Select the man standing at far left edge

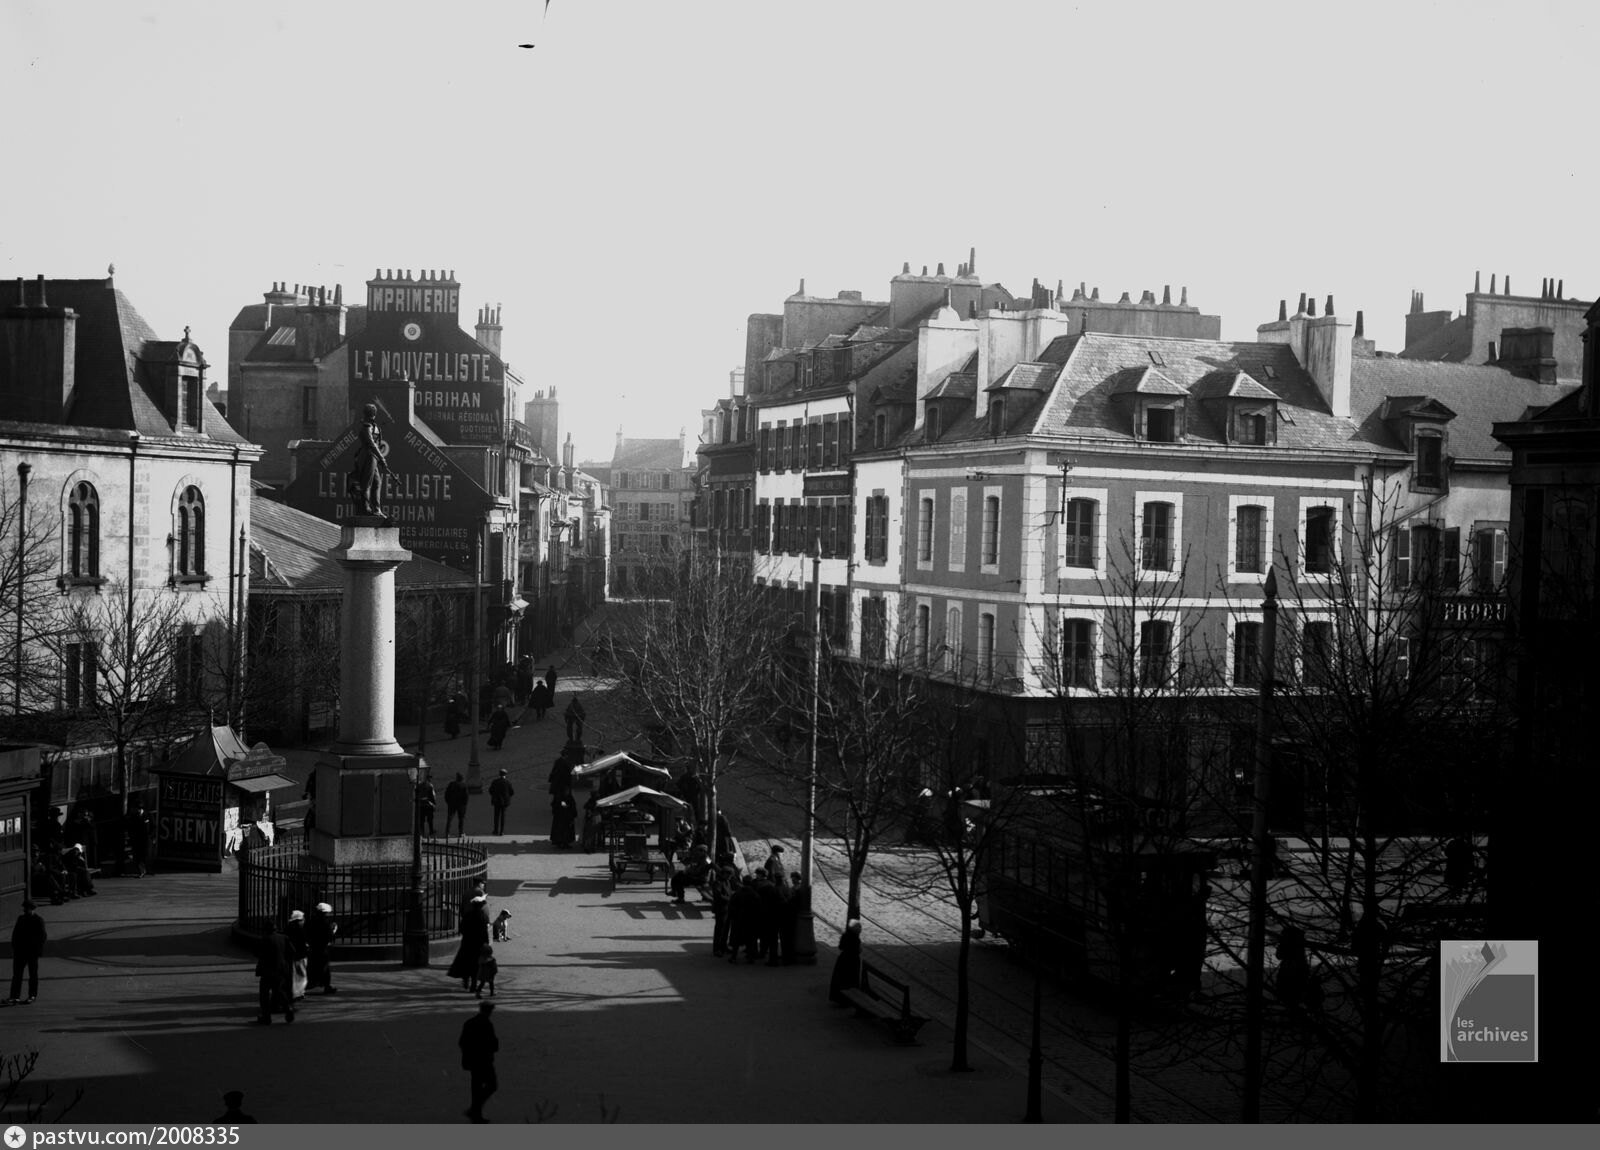click(26, 950)
